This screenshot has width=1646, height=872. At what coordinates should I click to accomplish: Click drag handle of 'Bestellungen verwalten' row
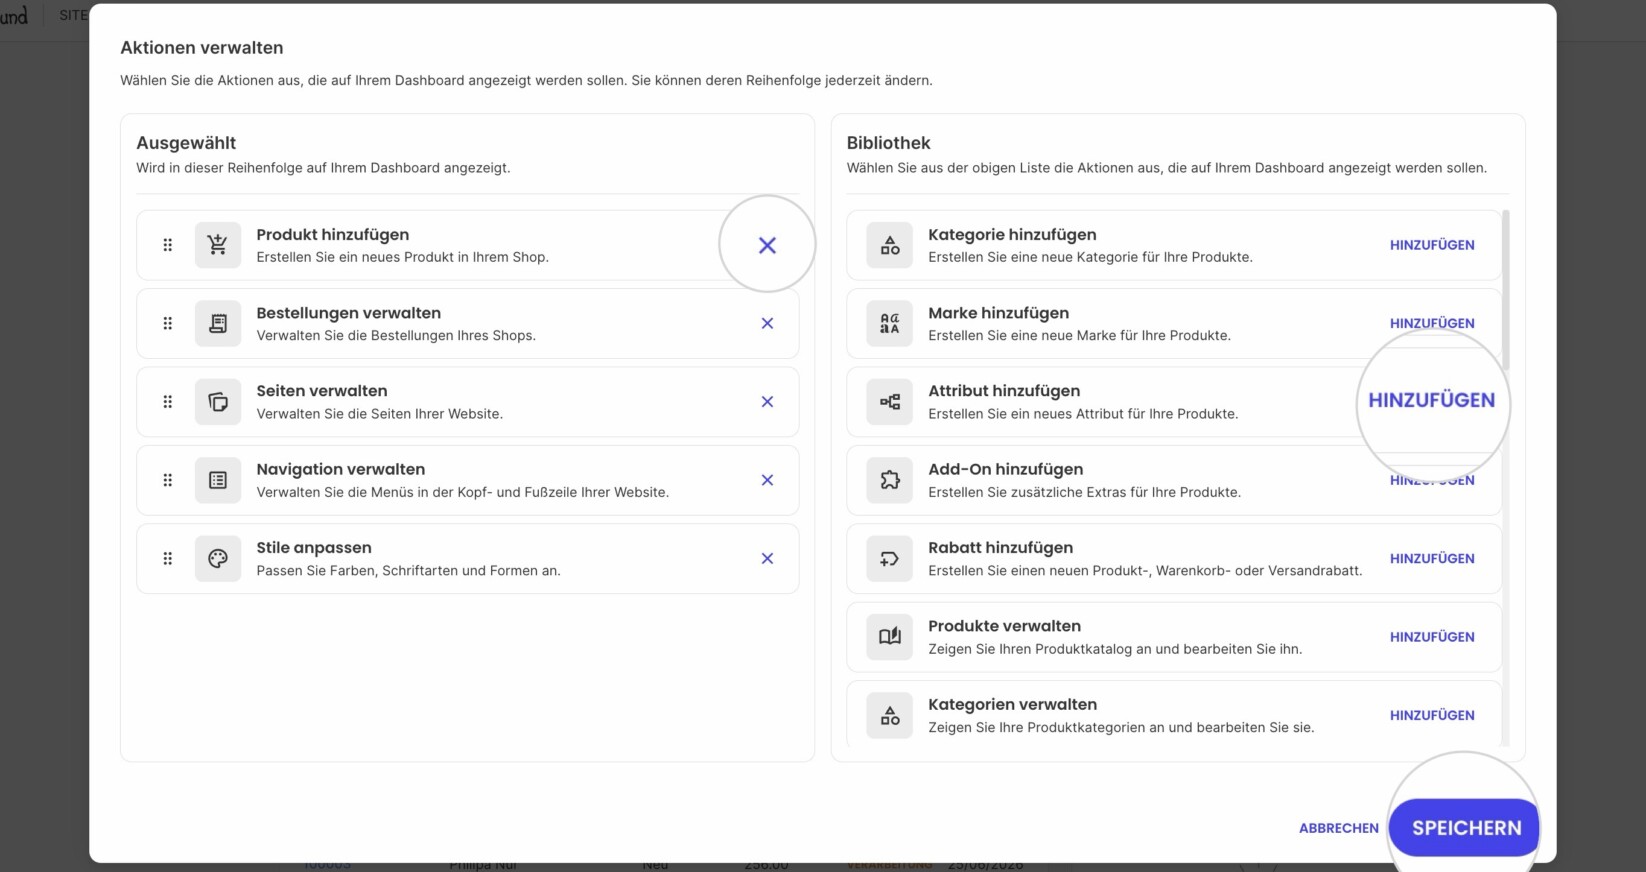pyautogui.click(x=168, y=323)
